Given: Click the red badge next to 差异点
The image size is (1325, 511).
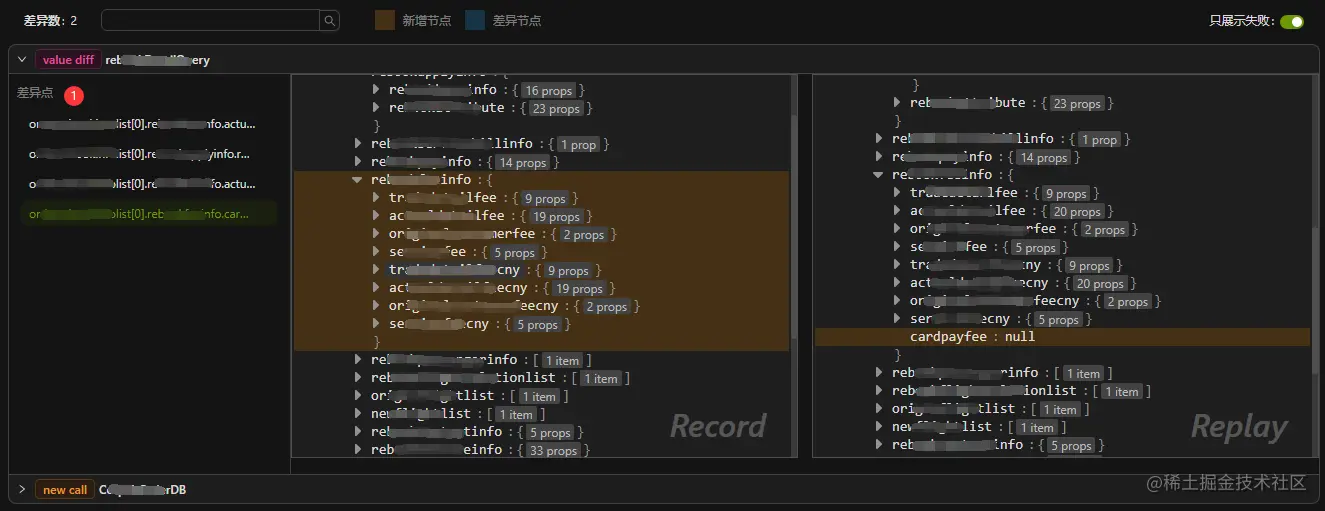Looking at the screenshot, I should (x=74, y=95).
